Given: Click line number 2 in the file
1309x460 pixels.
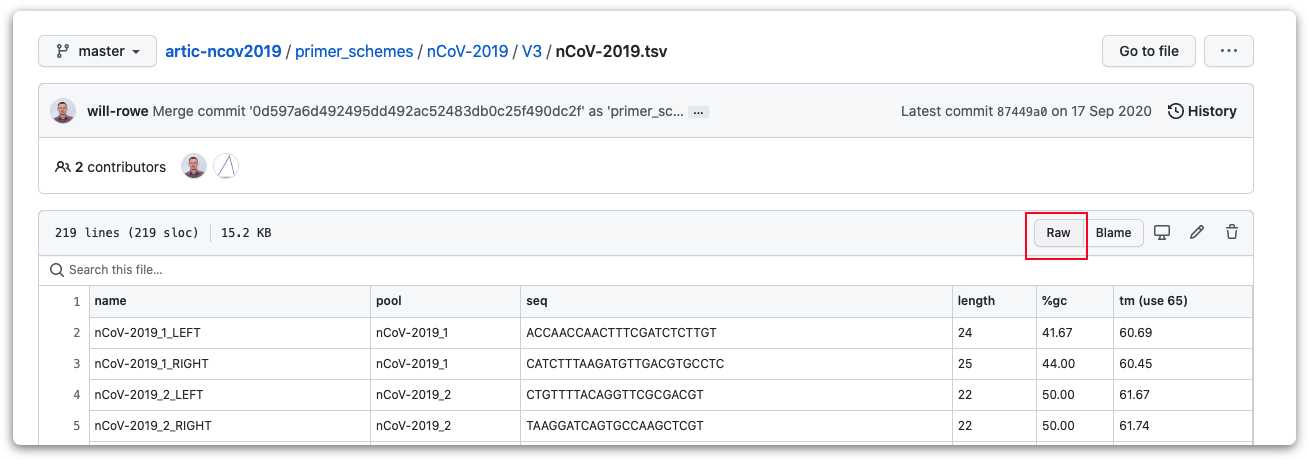Looking at the screenshot, I should 76,333.
